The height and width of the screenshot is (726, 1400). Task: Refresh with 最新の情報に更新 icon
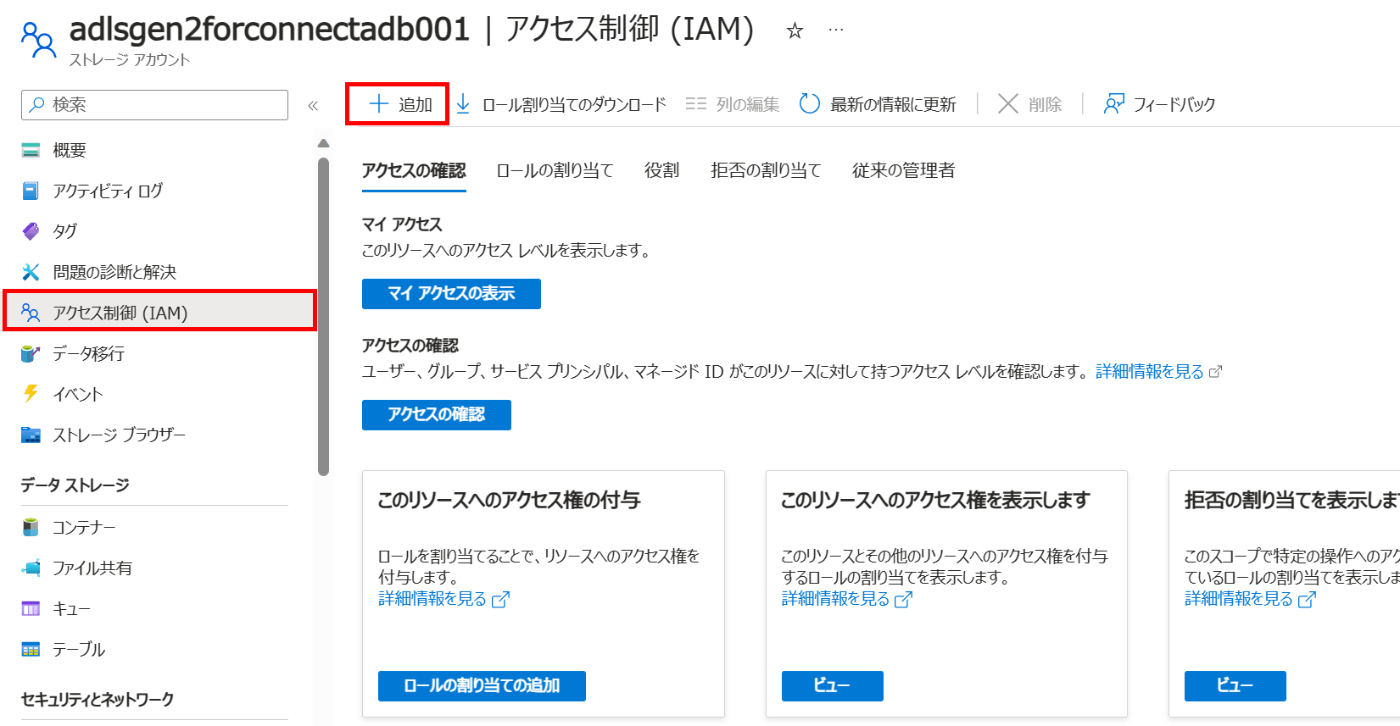coord(810,104)
